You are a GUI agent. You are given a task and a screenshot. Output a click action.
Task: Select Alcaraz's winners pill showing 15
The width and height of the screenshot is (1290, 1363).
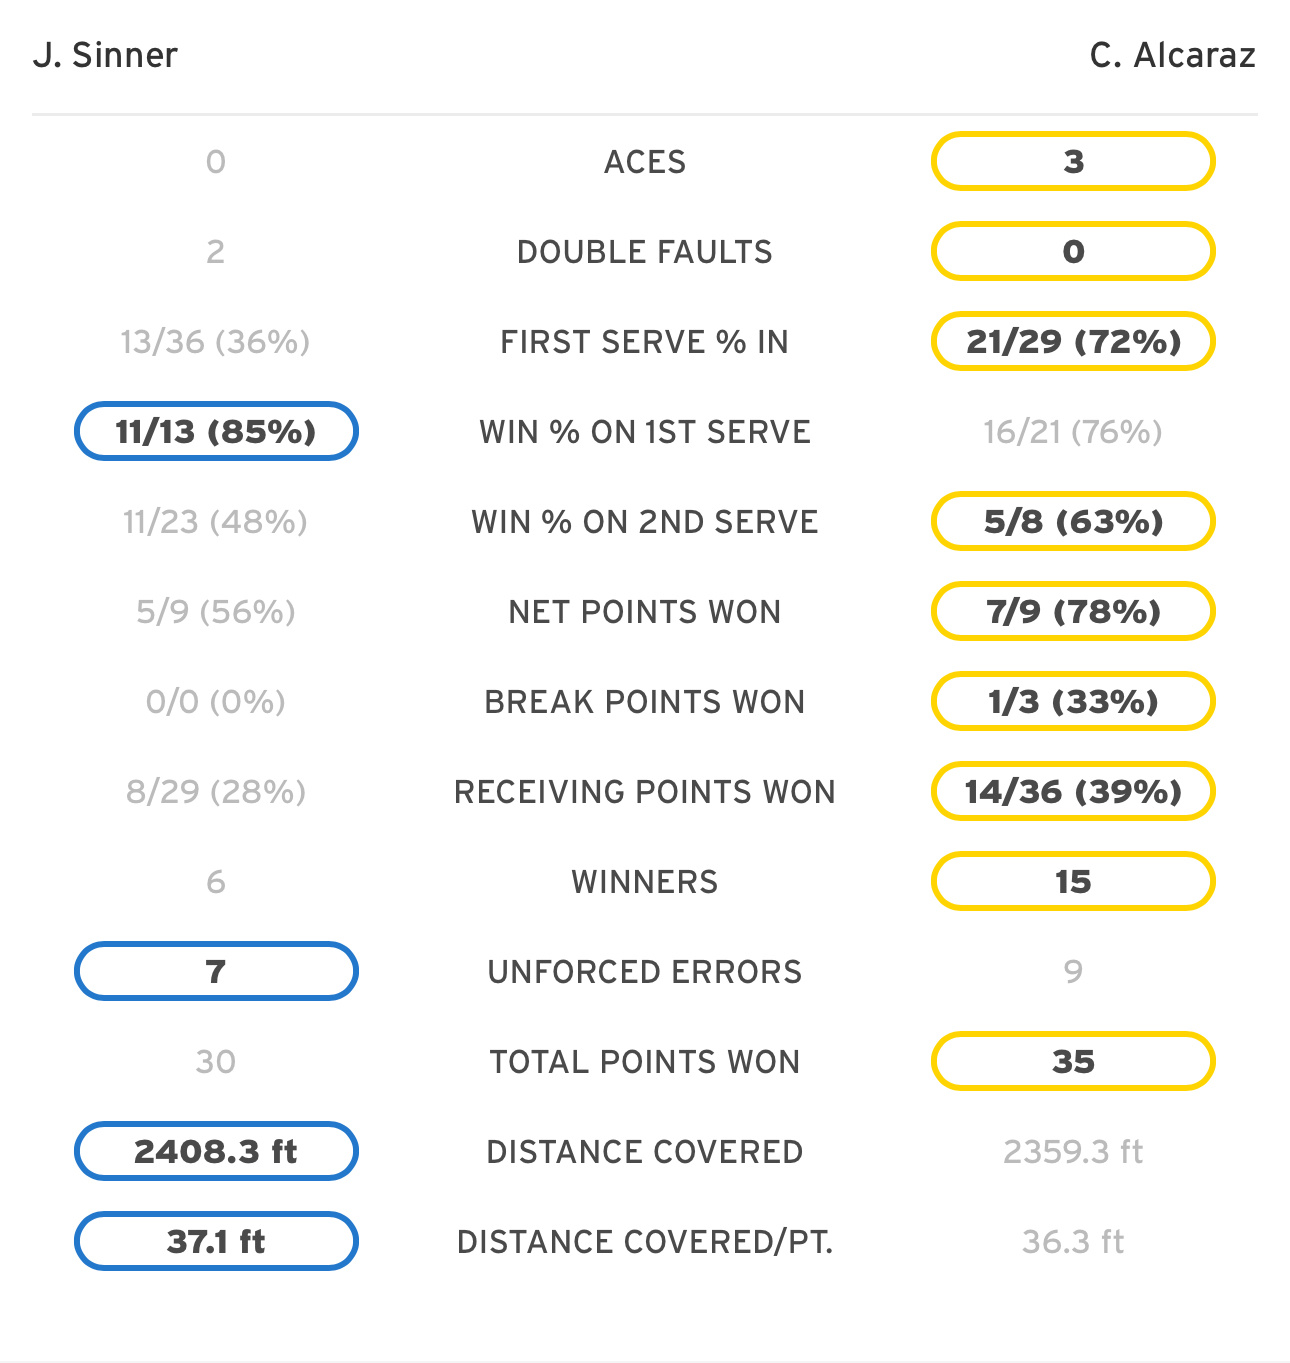[x=1073, y=881]
